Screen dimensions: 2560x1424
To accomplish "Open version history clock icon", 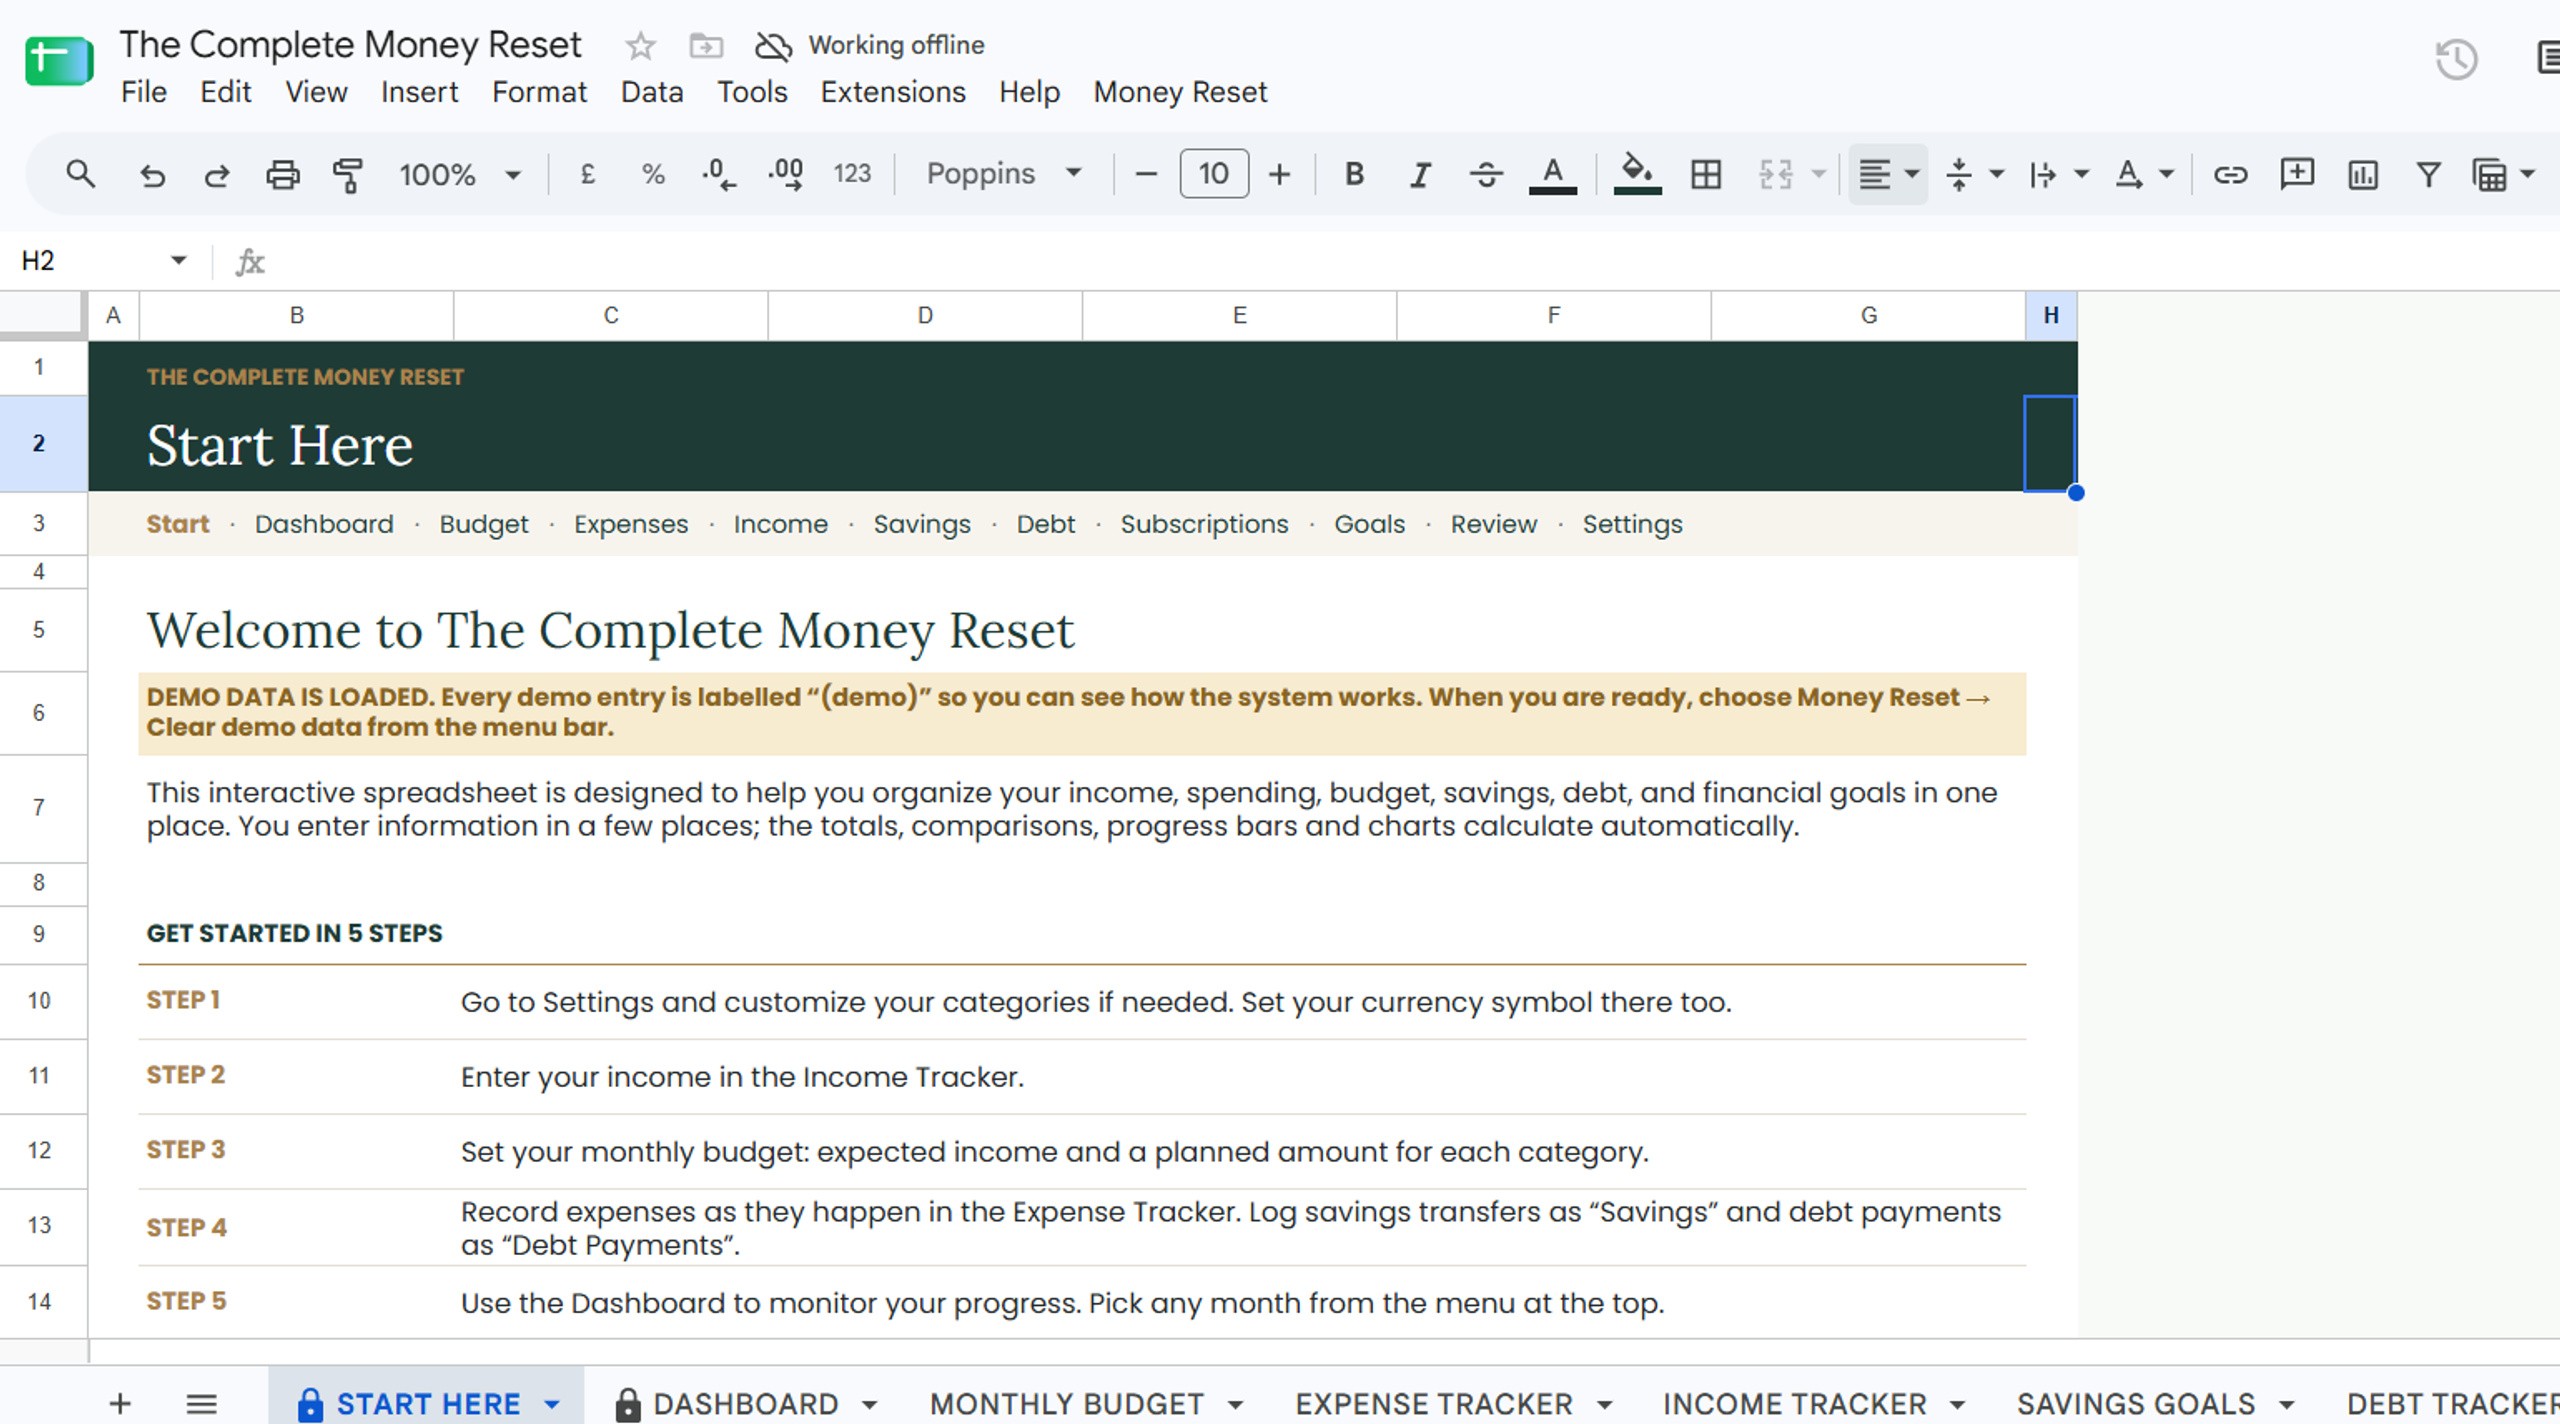I will [x=2456, y=60].
